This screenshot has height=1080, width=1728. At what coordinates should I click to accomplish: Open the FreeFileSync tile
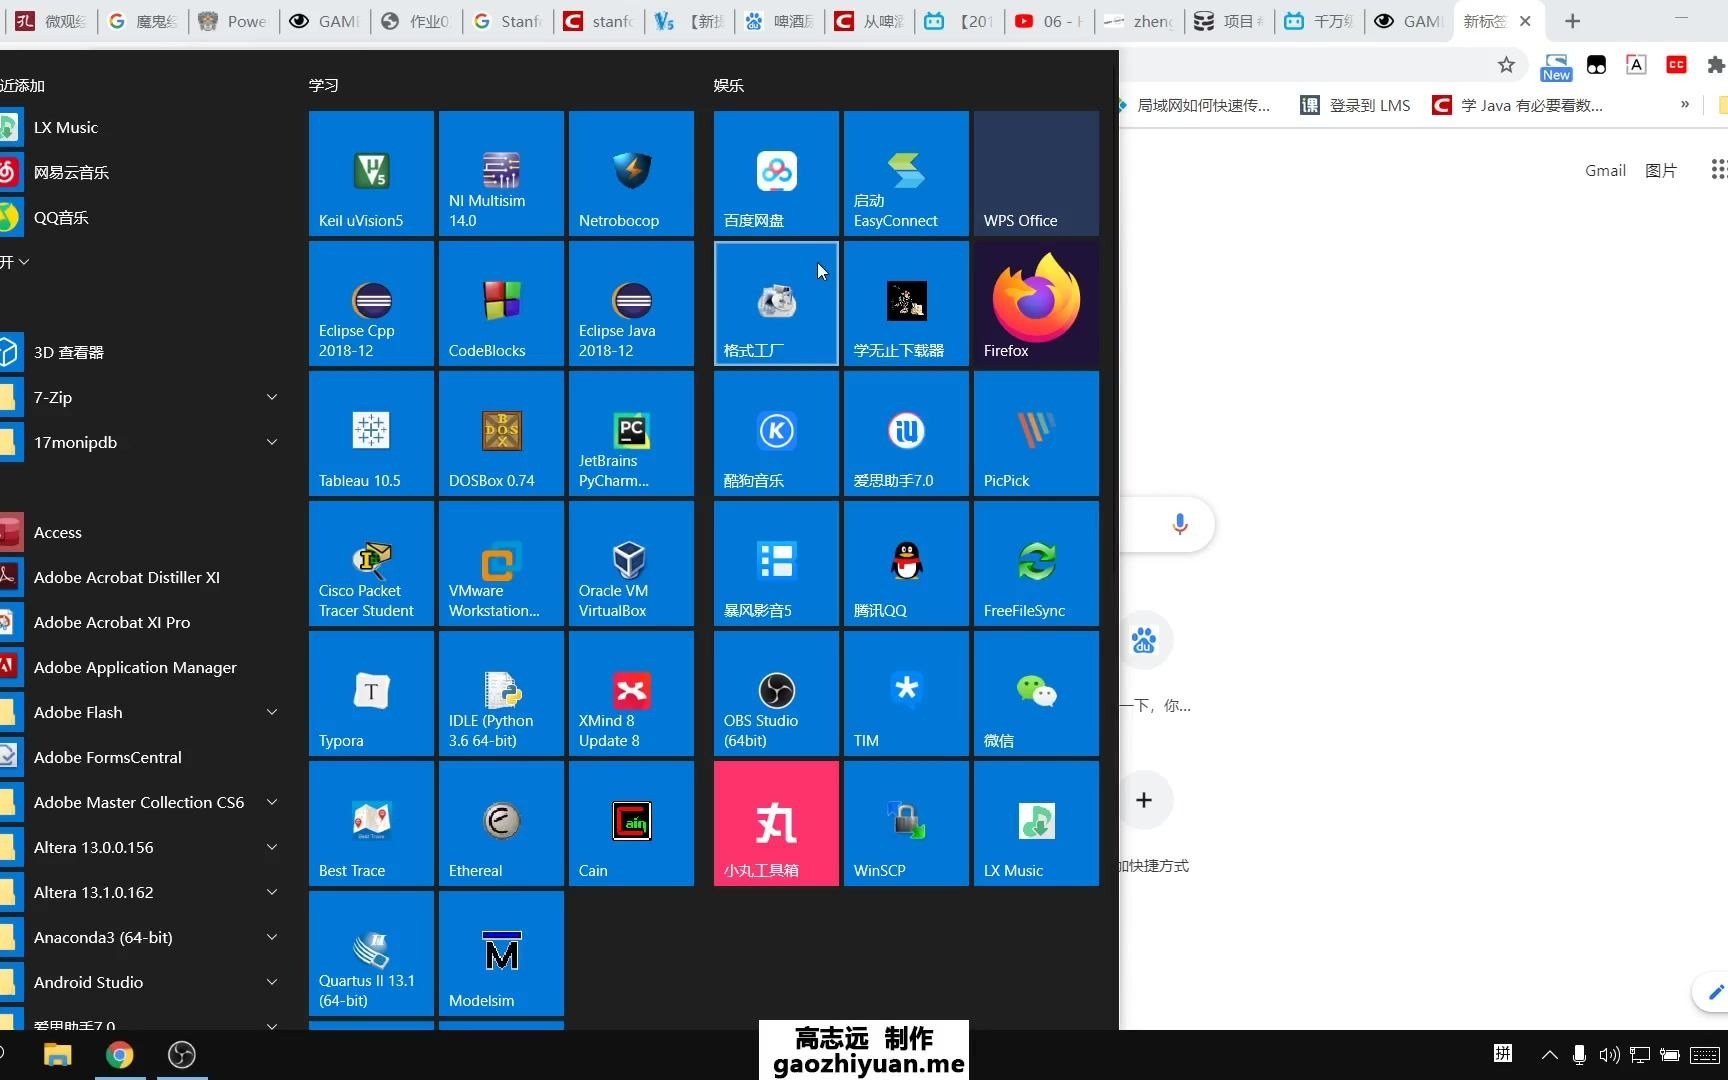(x=1036, y=563)
